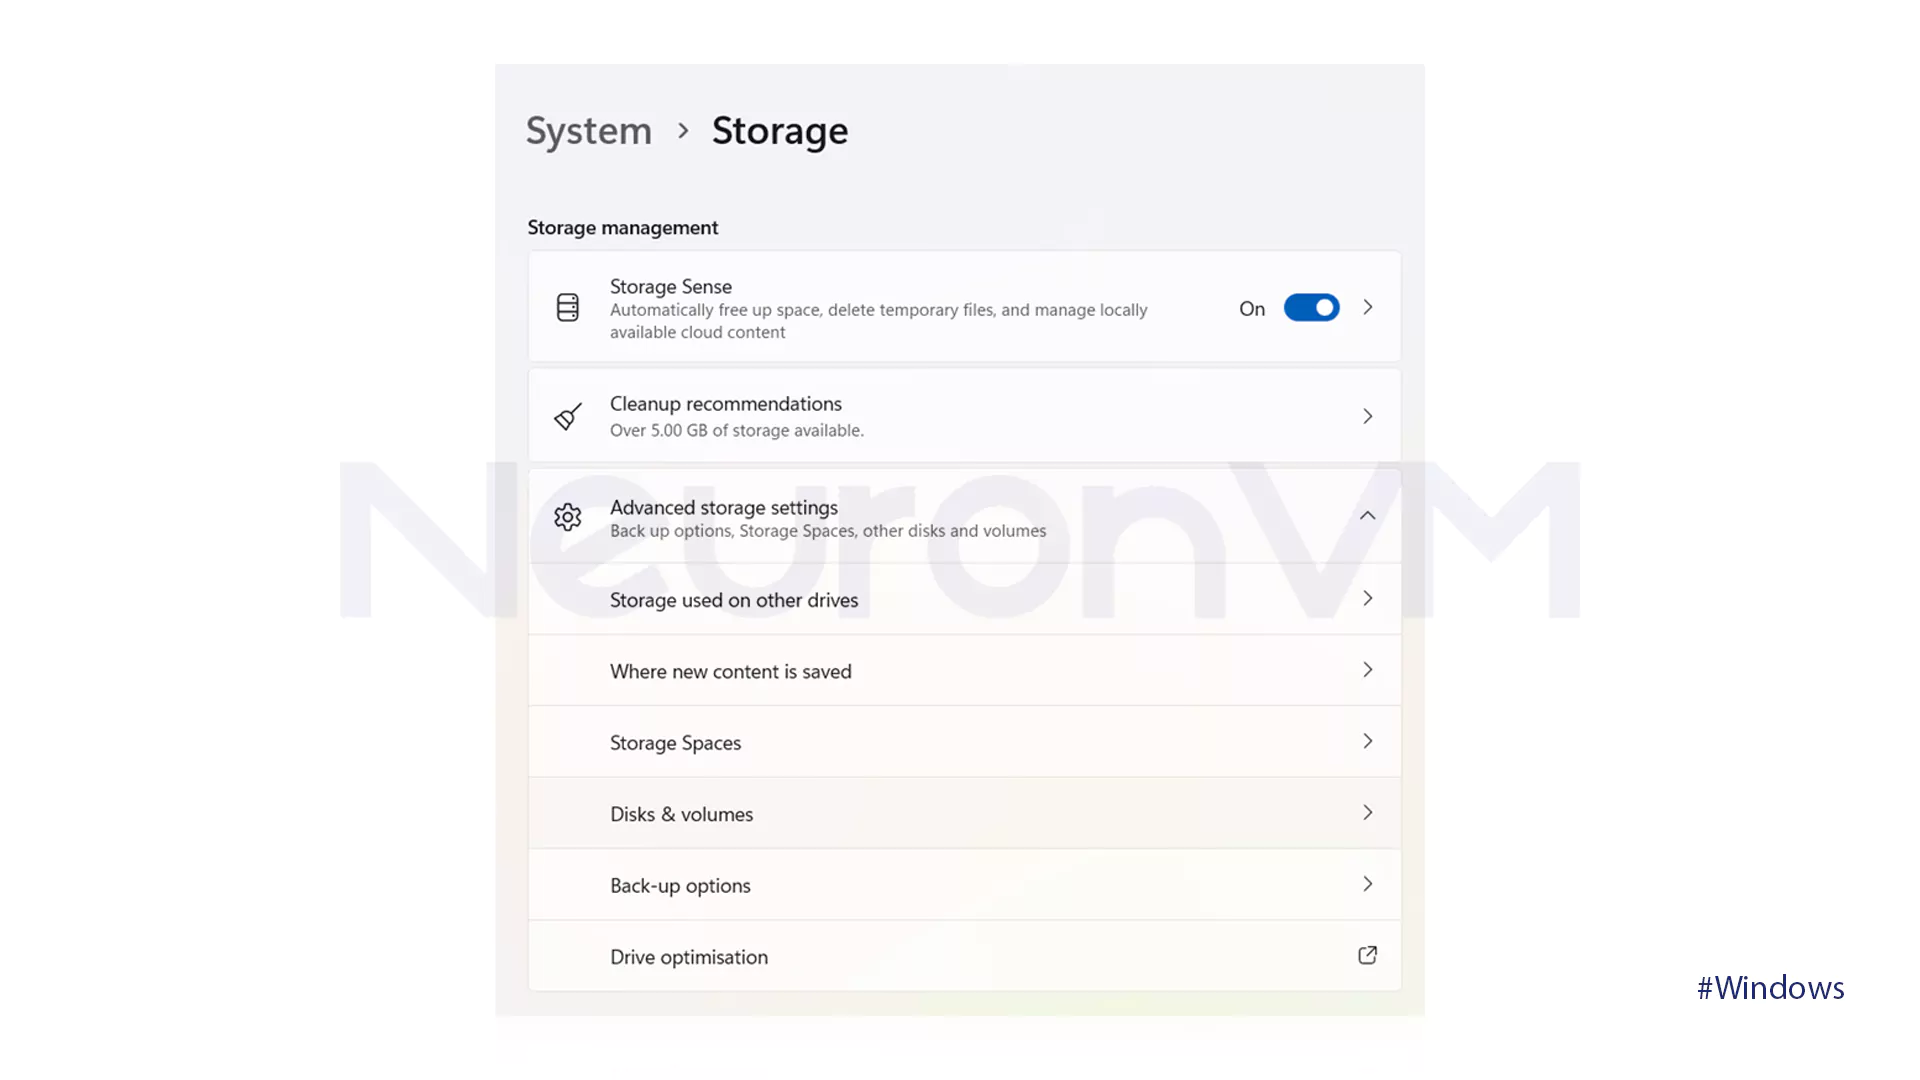Screen dimensions: 1920x1080
Task: Click the Advanced storage settings label
Action: point(724,507)
